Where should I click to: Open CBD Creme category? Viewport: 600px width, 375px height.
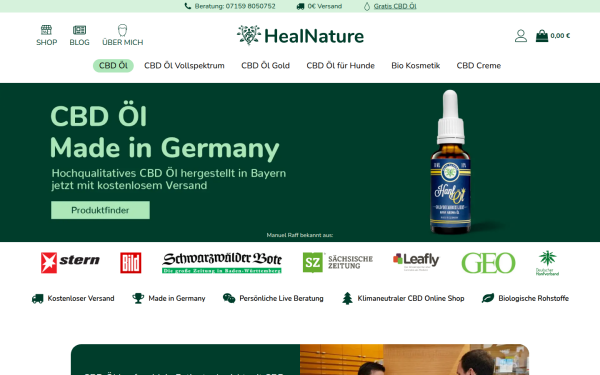478,65
